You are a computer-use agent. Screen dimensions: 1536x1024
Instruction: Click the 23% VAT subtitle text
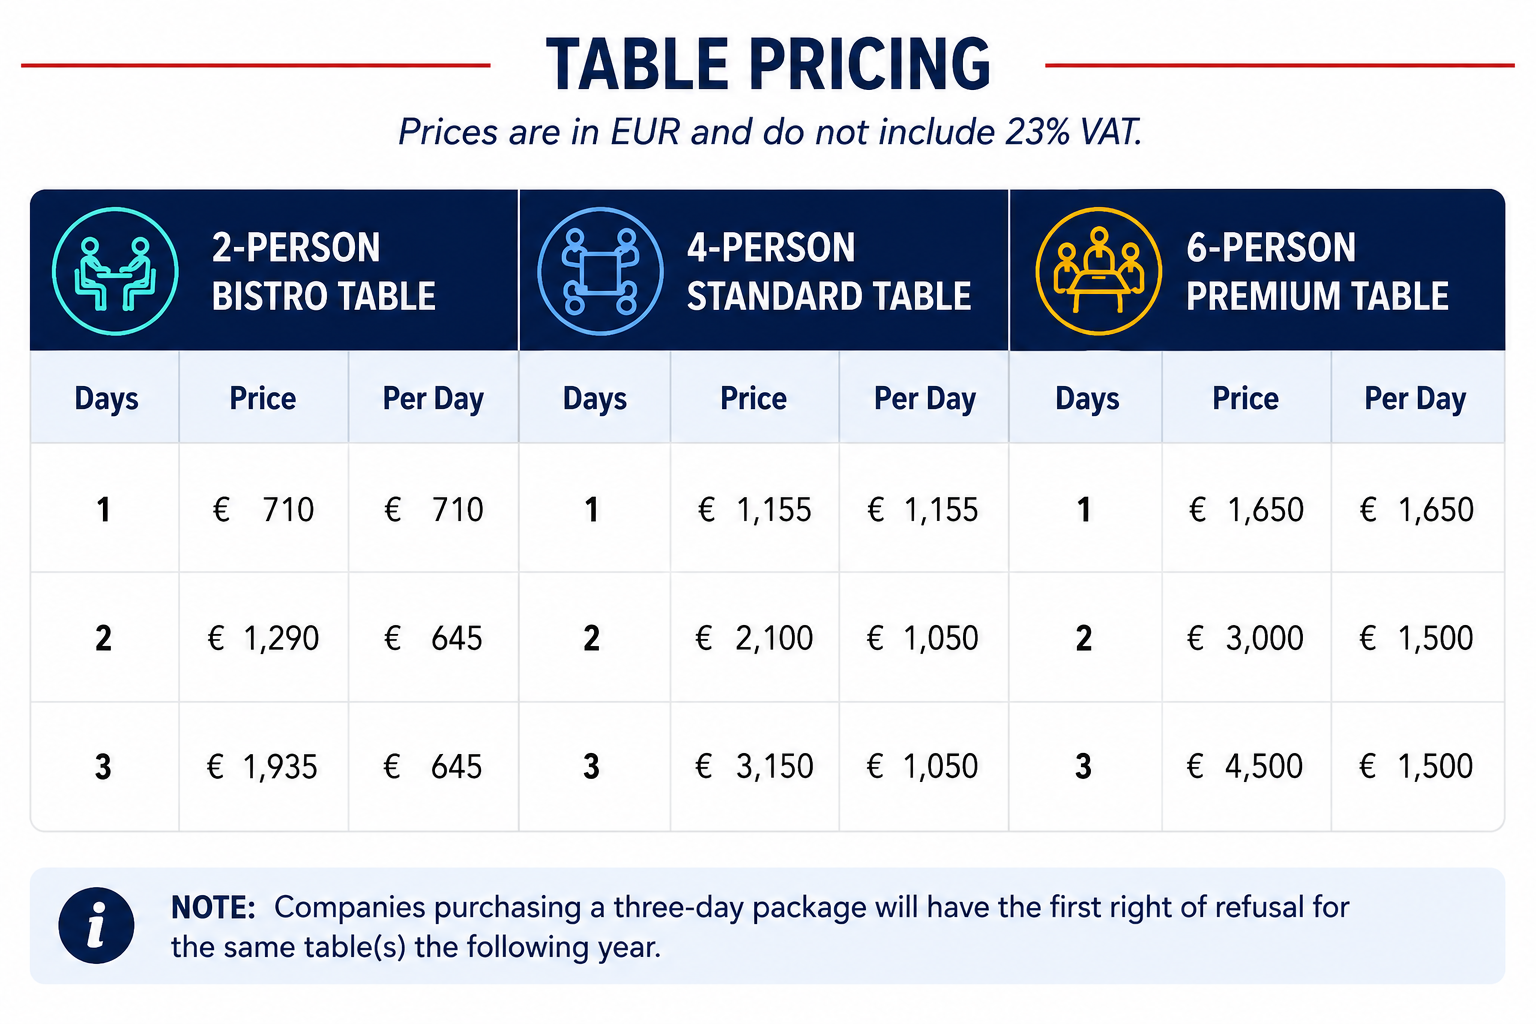(x=770, y=132)
